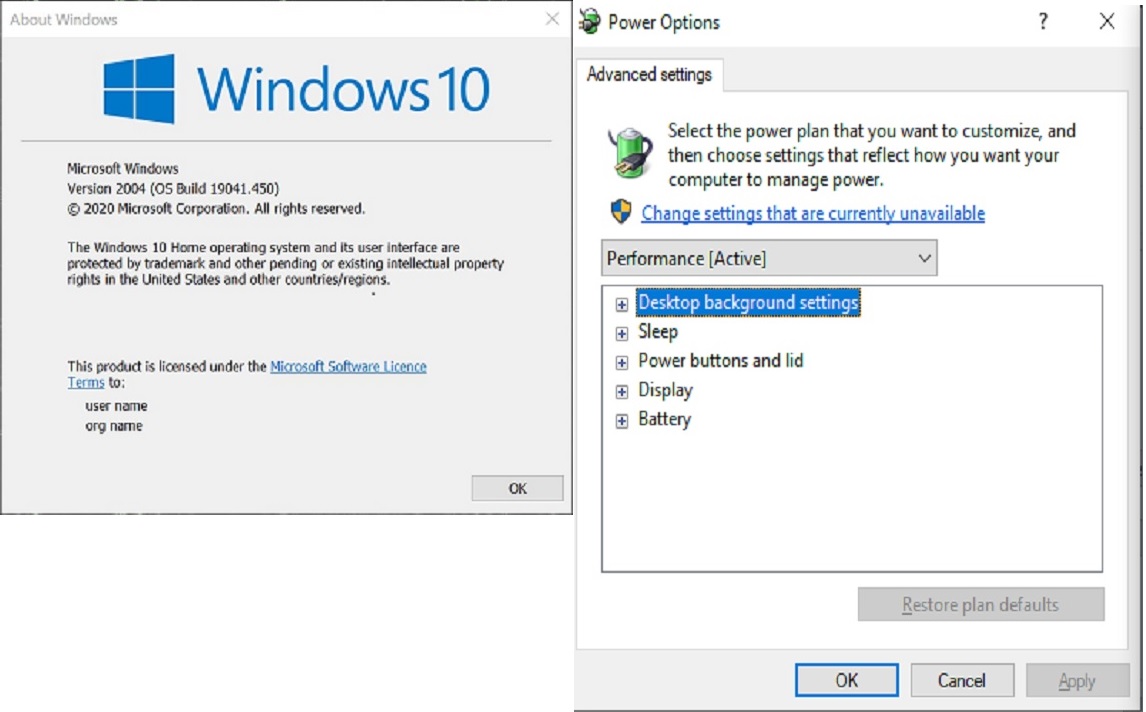1146x712 pixels.
Task: Click Change settings that are currently unavailable link
Action: [813, 213]
